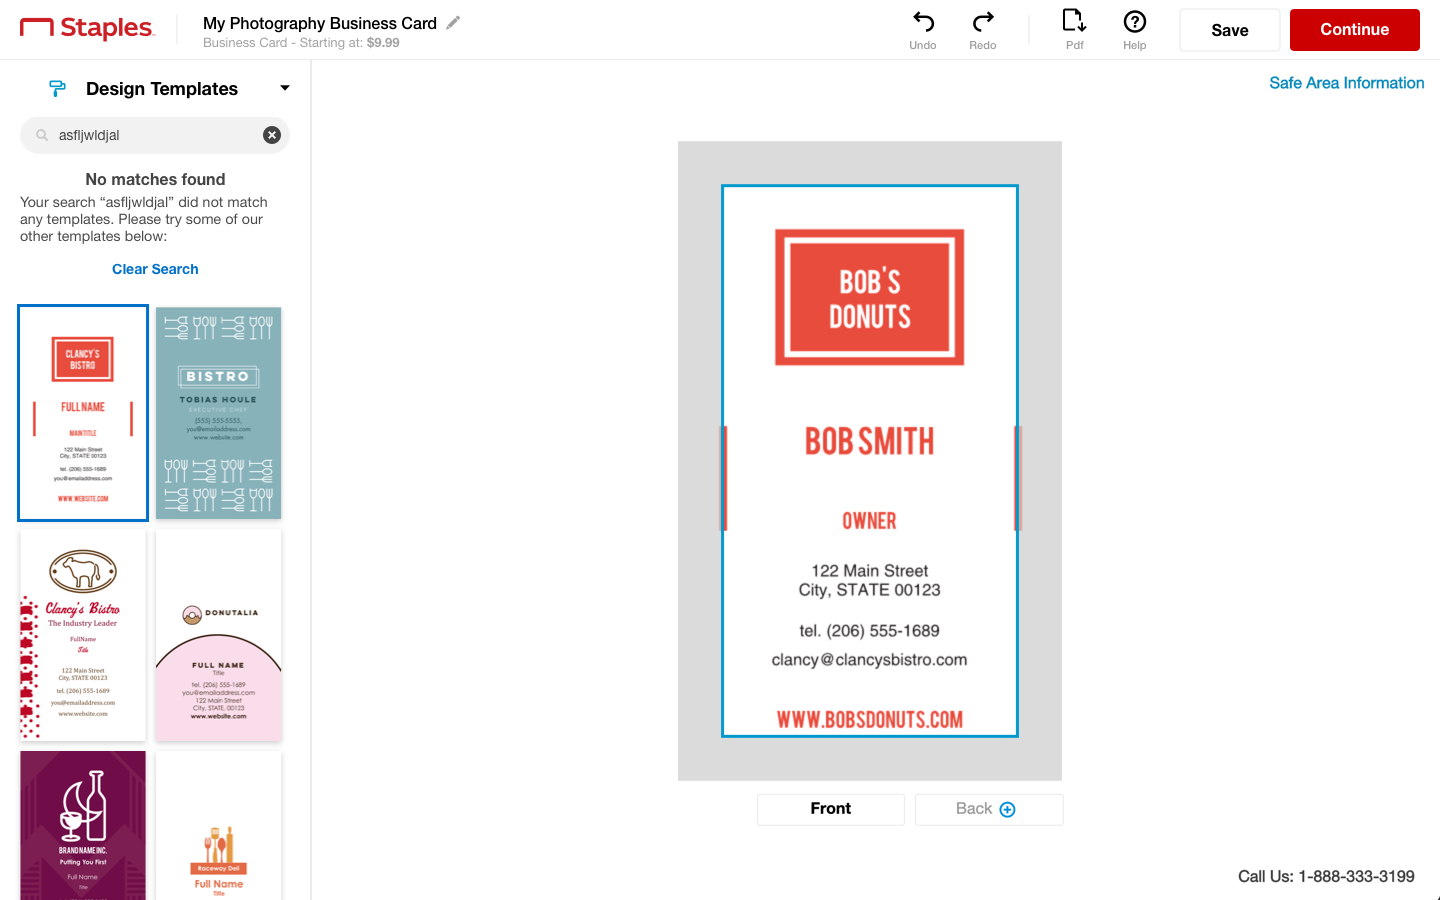Image resolution: width=1440 pixels, height=900 pixels.
Task: Select the cow logo Clancy's Bistro template
Action: pyautogui.click(x=83, y=635)
